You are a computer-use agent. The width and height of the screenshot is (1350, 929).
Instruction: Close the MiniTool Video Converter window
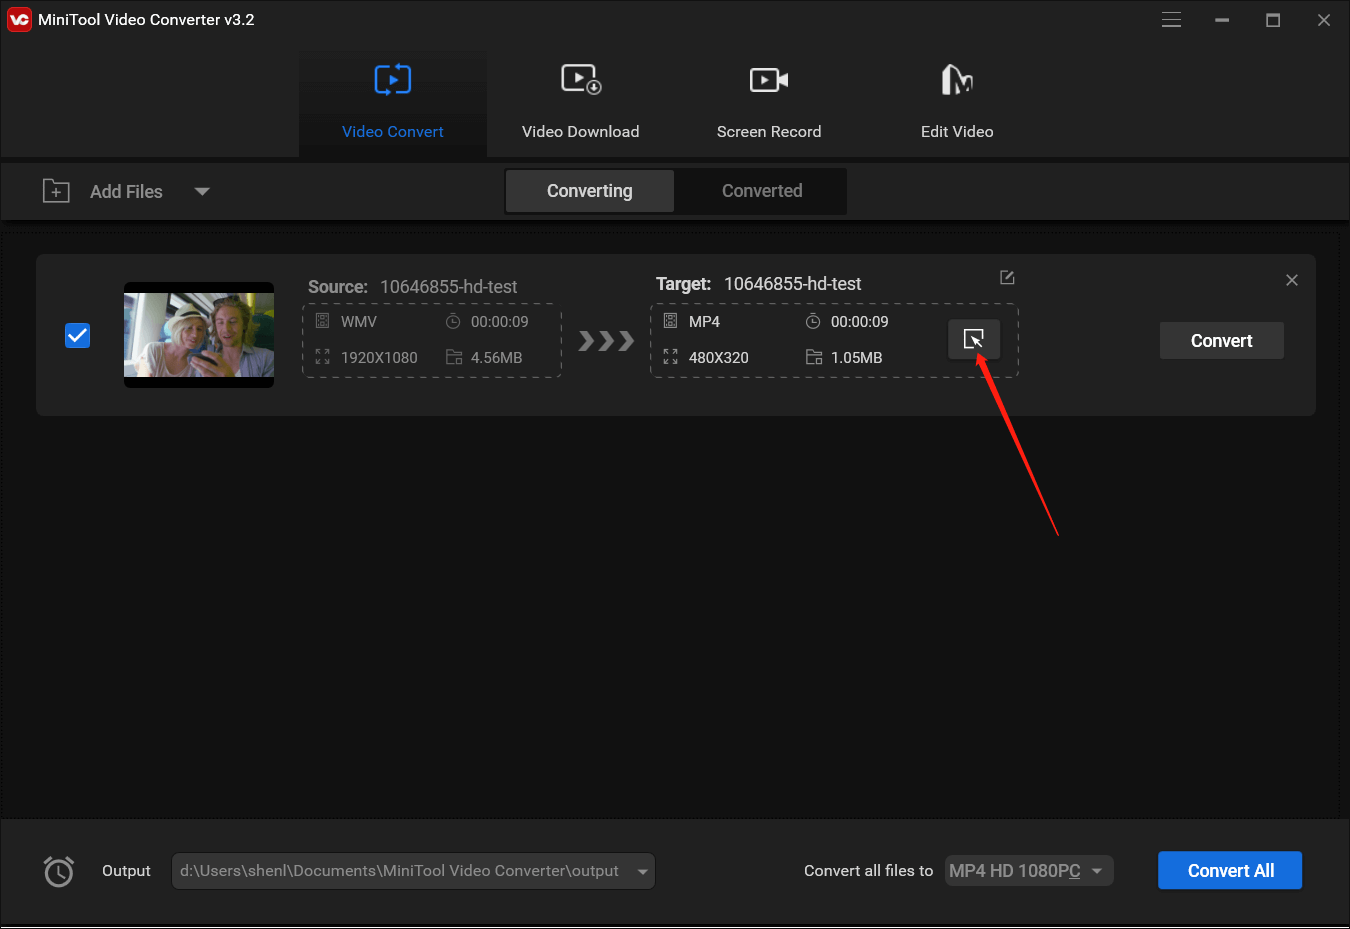click(1324, 20)
